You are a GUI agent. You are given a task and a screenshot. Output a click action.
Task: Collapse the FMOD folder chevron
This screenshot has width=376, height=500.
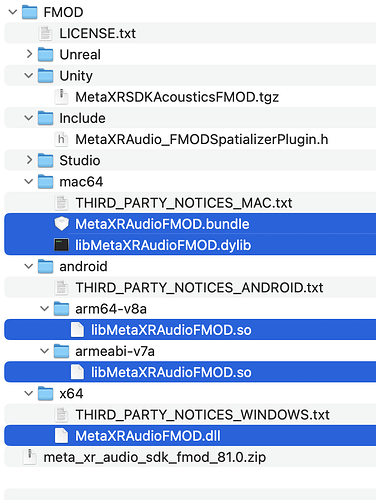pyautogui.click(x=13, y=12)
